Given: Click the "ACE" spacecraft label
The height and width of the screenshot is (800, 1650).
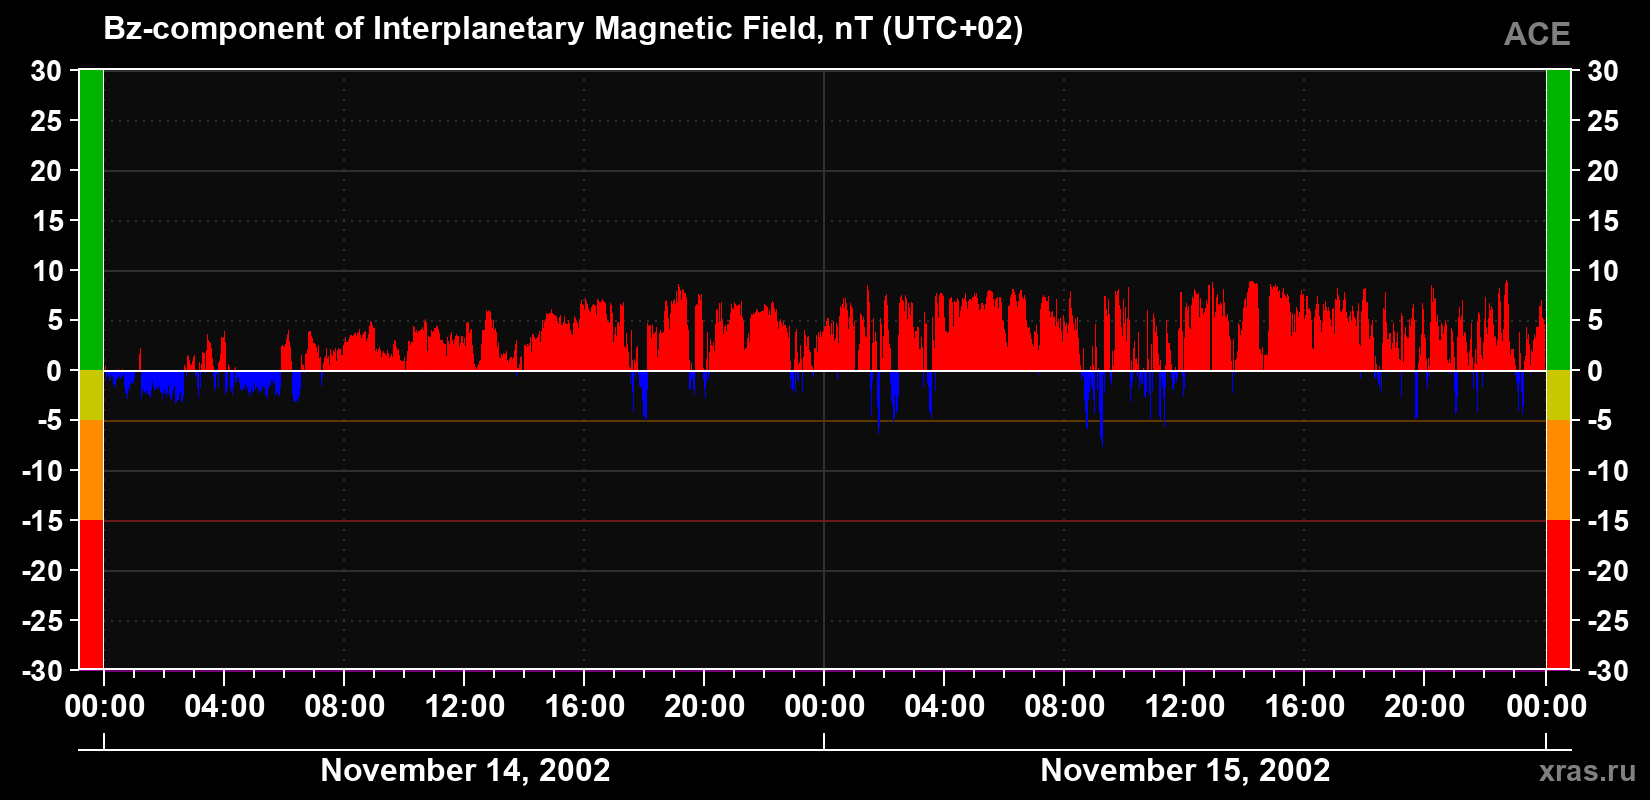Looking at the screenshot, I should [x=1537, y=35].
